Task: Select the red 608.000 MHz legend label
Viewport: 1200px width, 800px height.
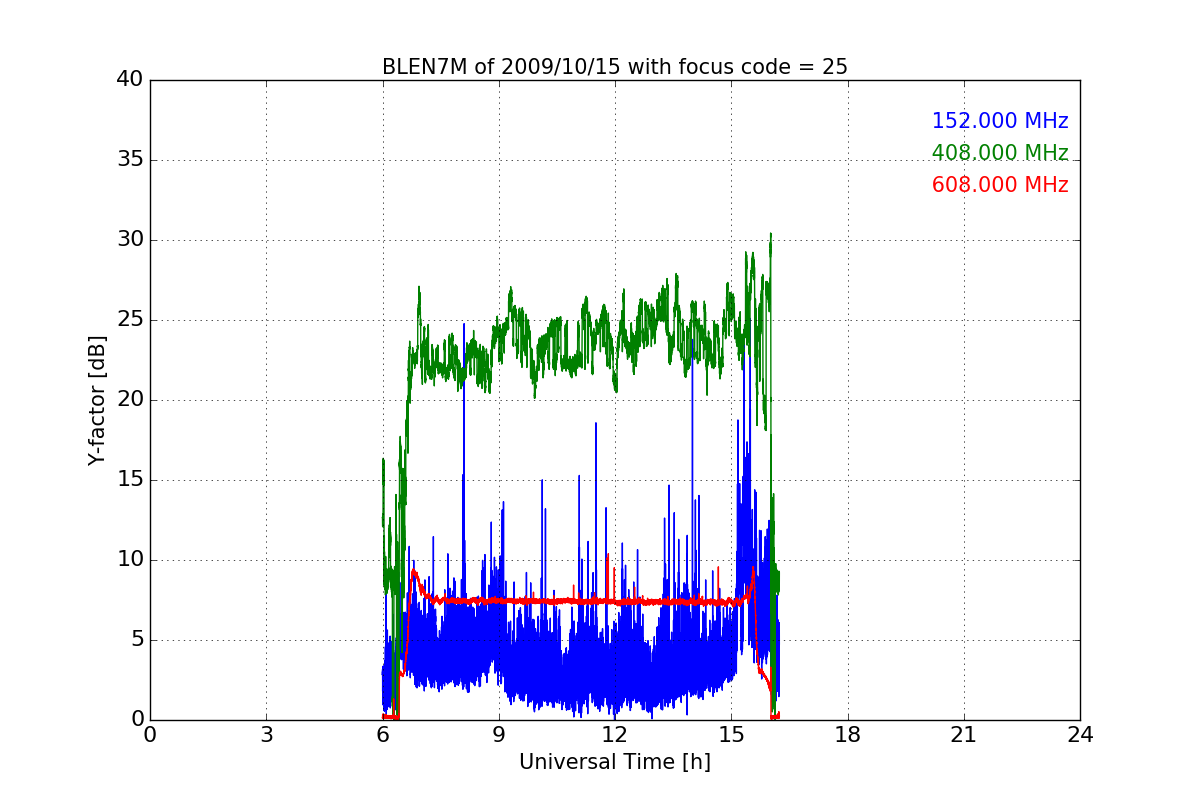Action: point(1000,185)
